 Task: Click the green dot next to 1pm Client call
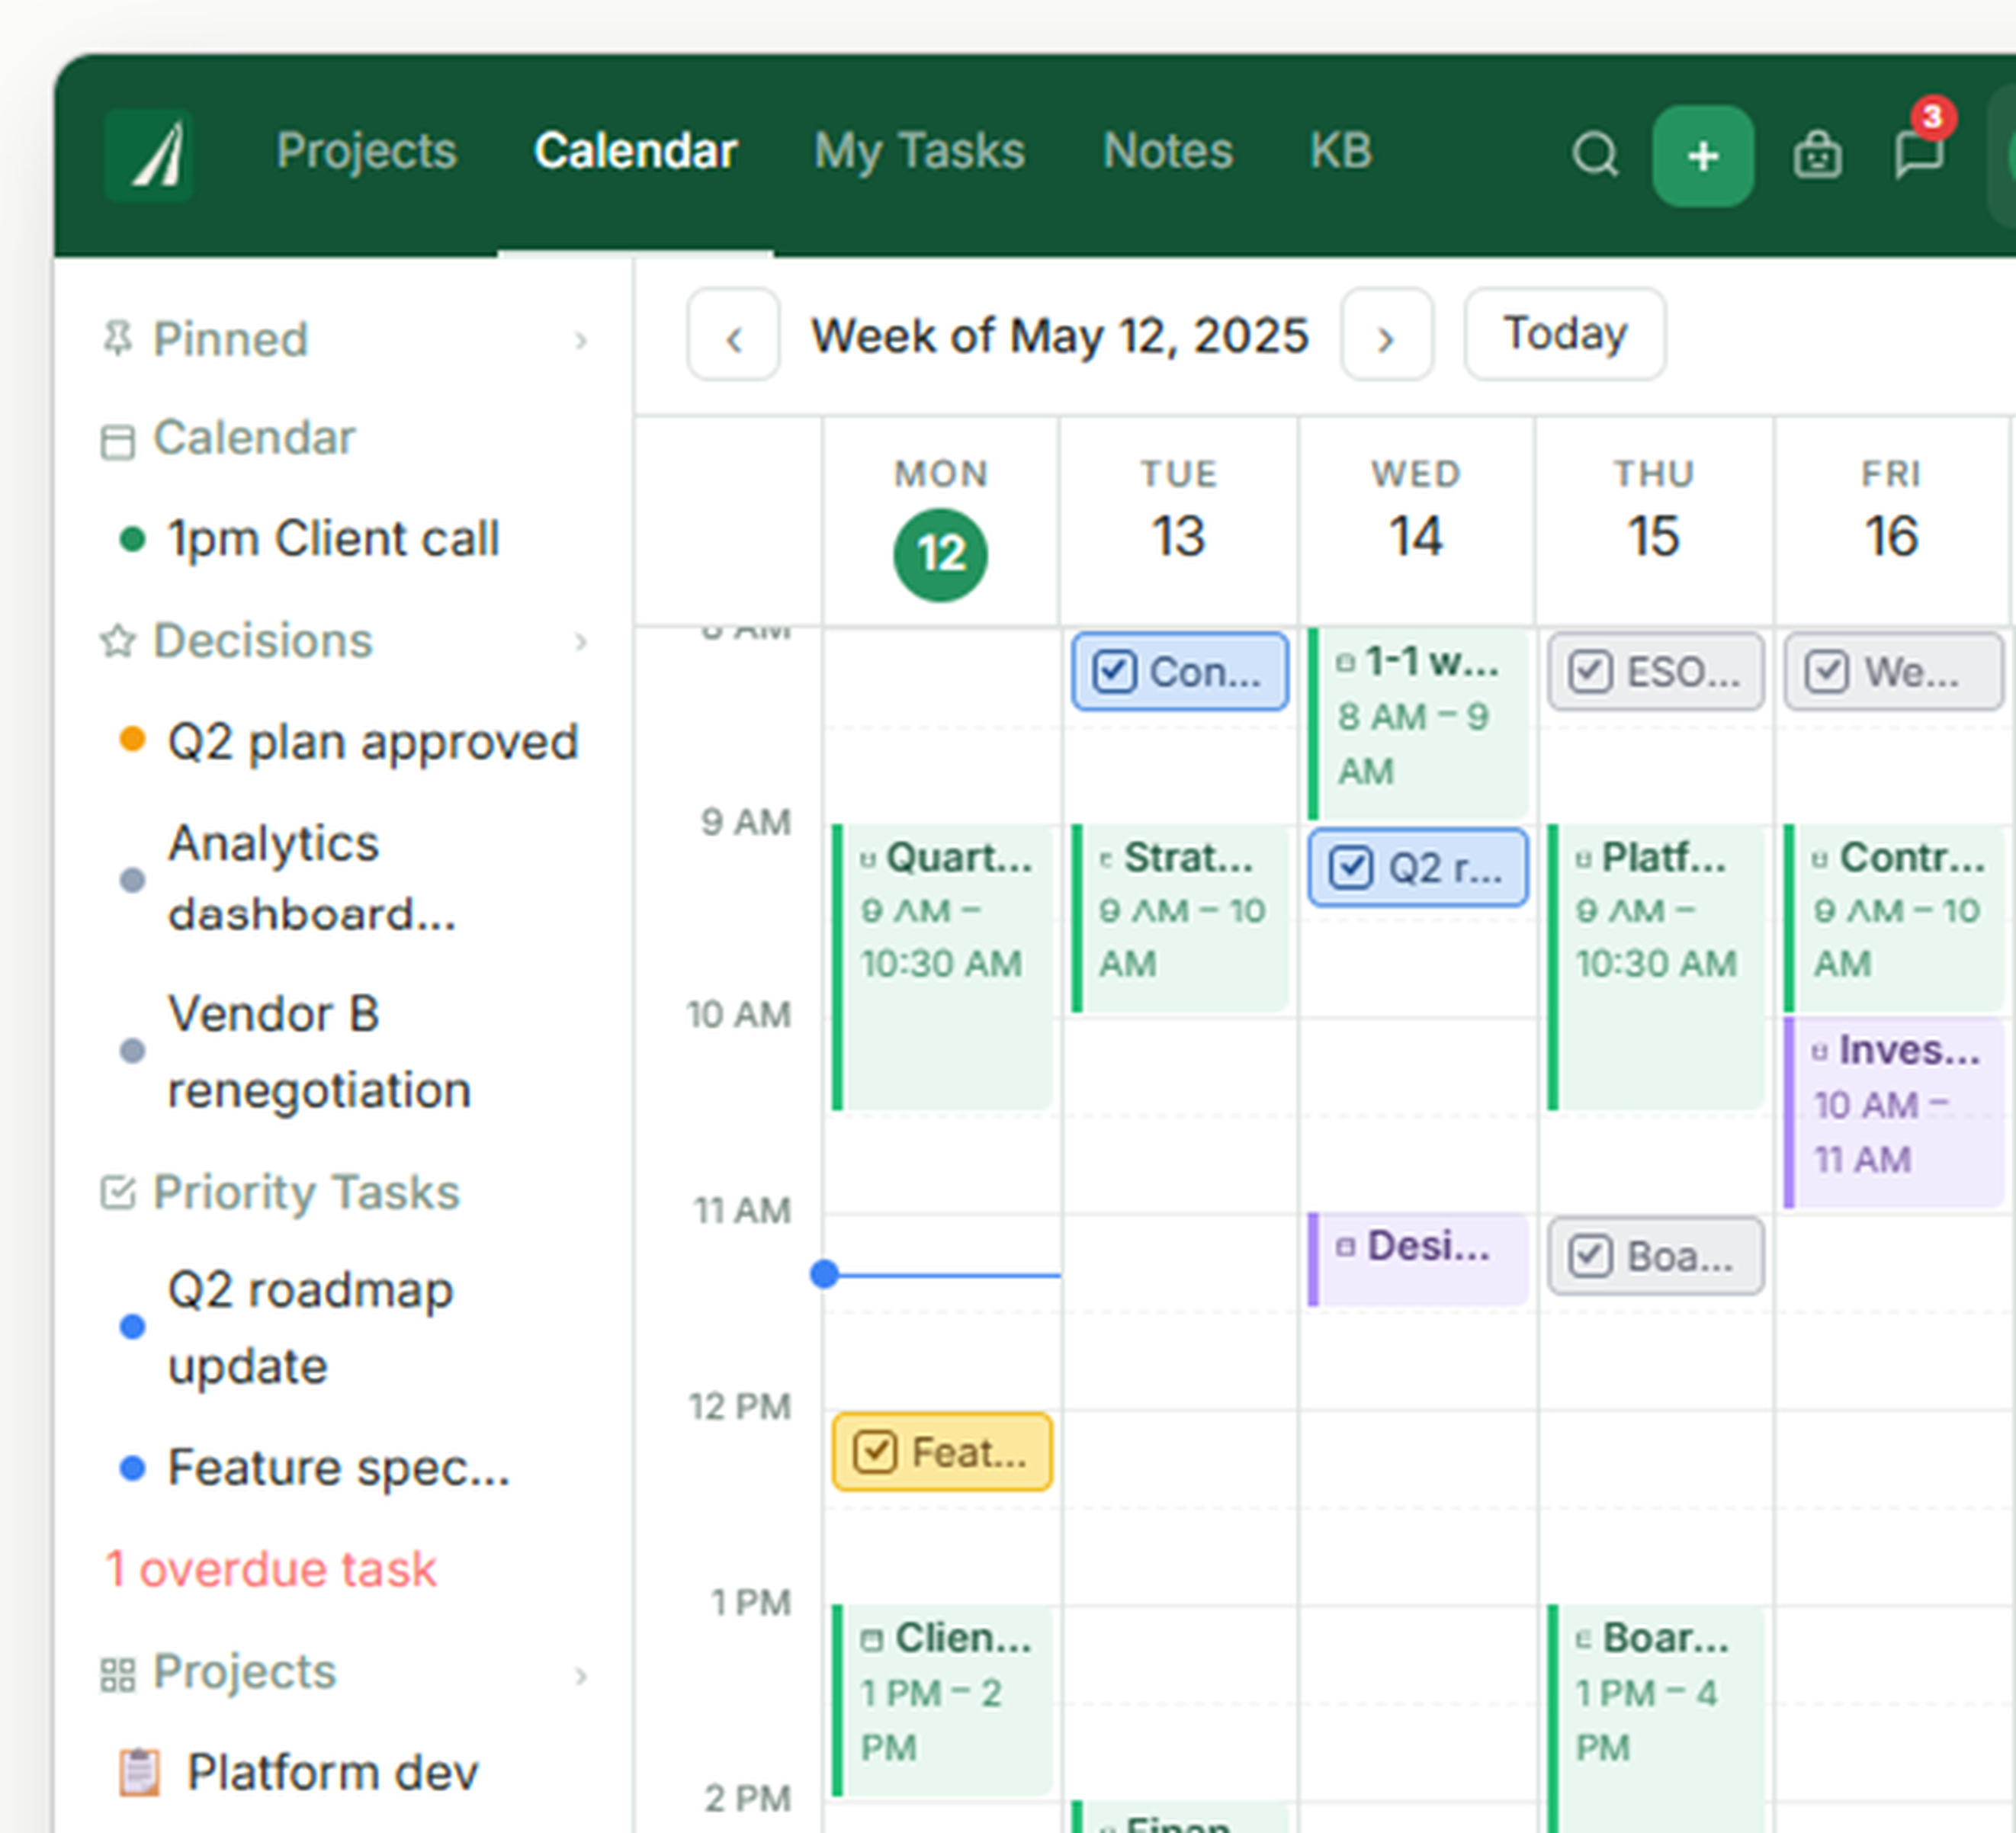click(132, 539)
